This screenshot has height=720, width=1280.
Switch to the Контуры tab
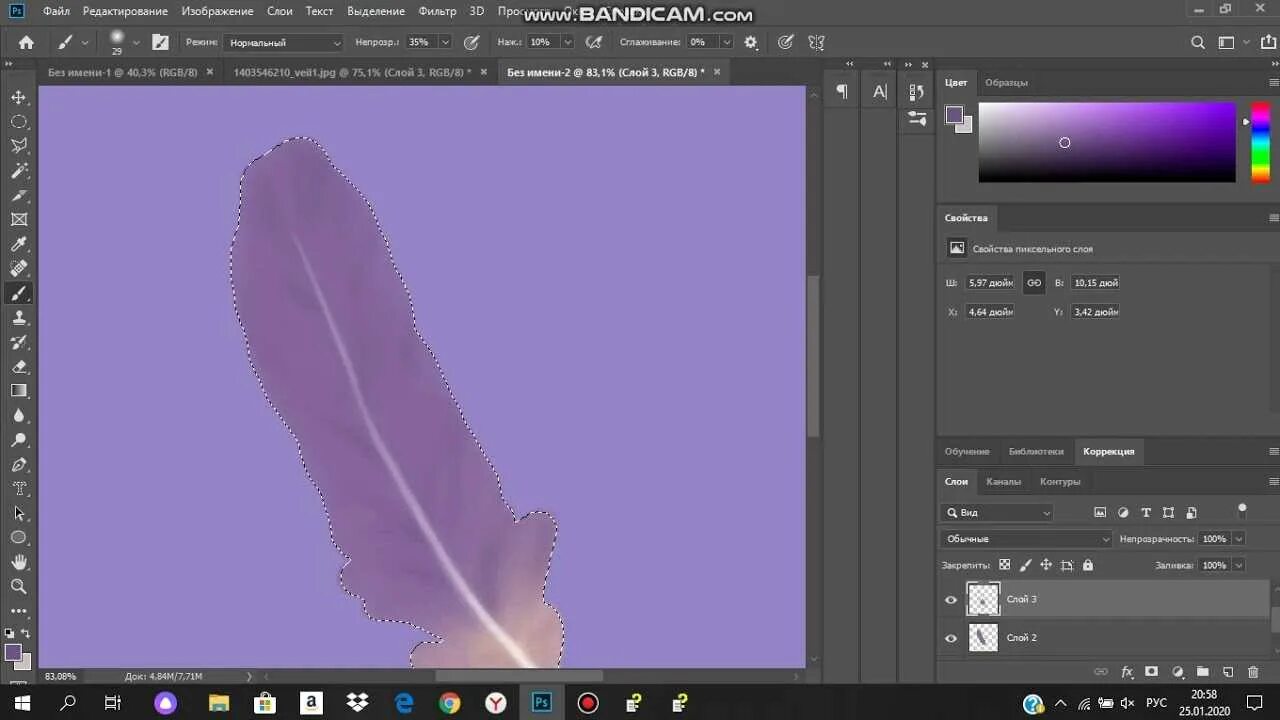[1060, 481]
